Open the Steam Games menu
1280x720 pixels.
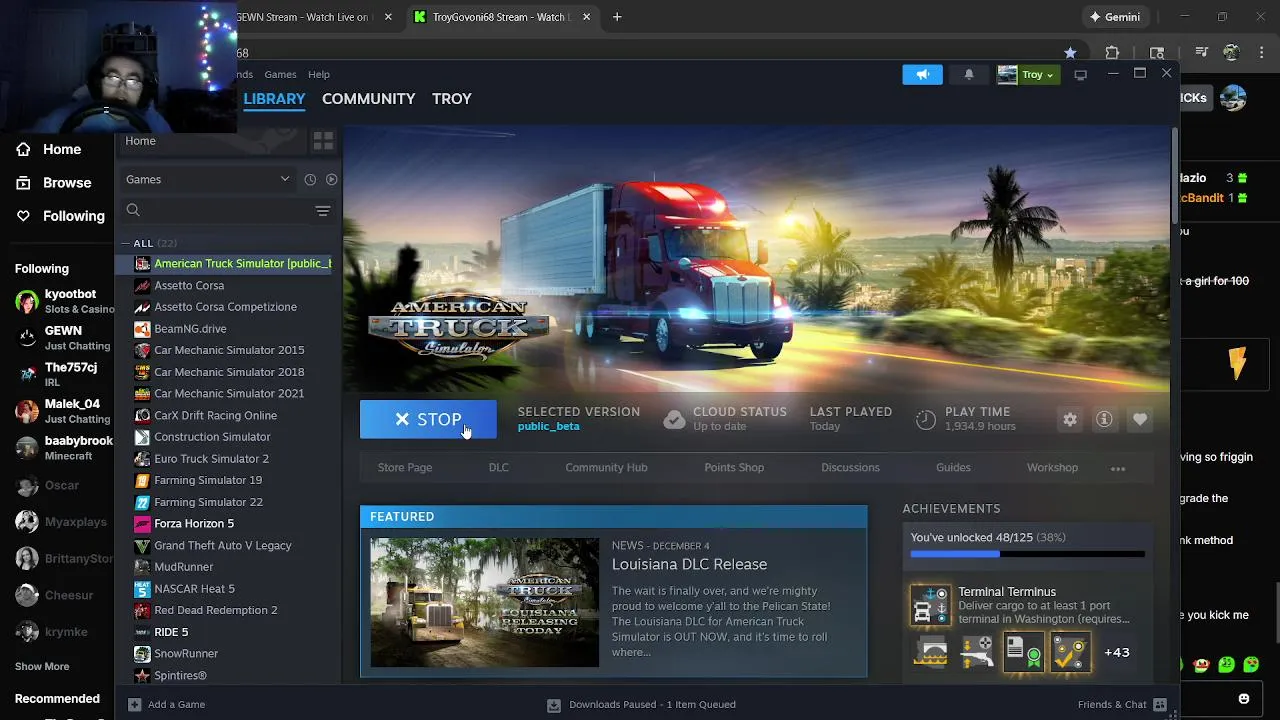[x=280, y=74]
